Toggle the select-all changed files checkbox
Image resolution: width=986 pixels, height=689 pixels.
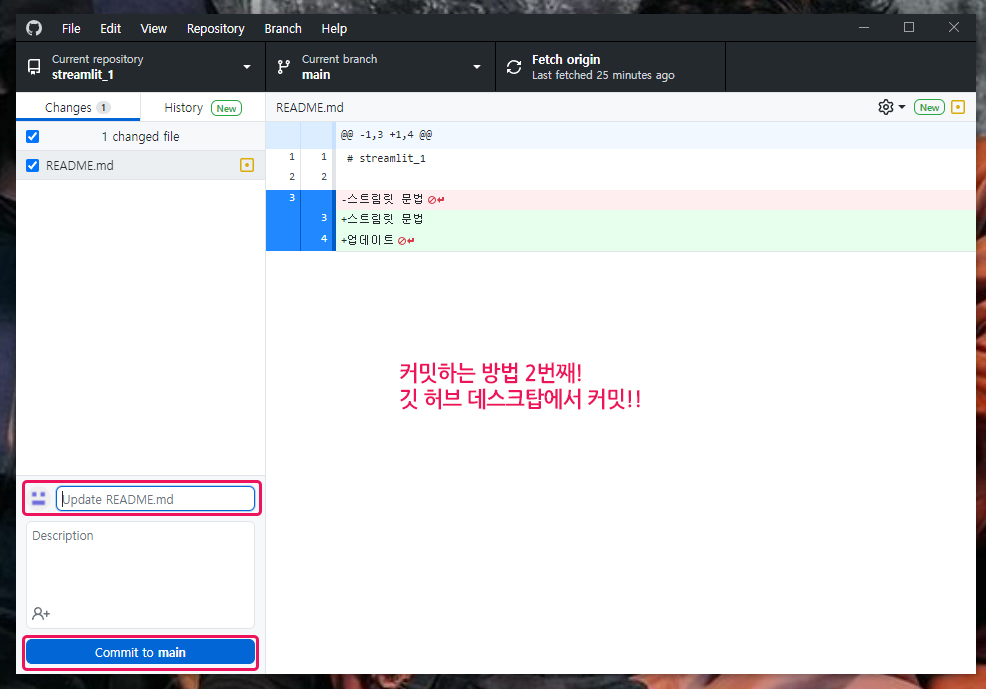coord(33,136)
